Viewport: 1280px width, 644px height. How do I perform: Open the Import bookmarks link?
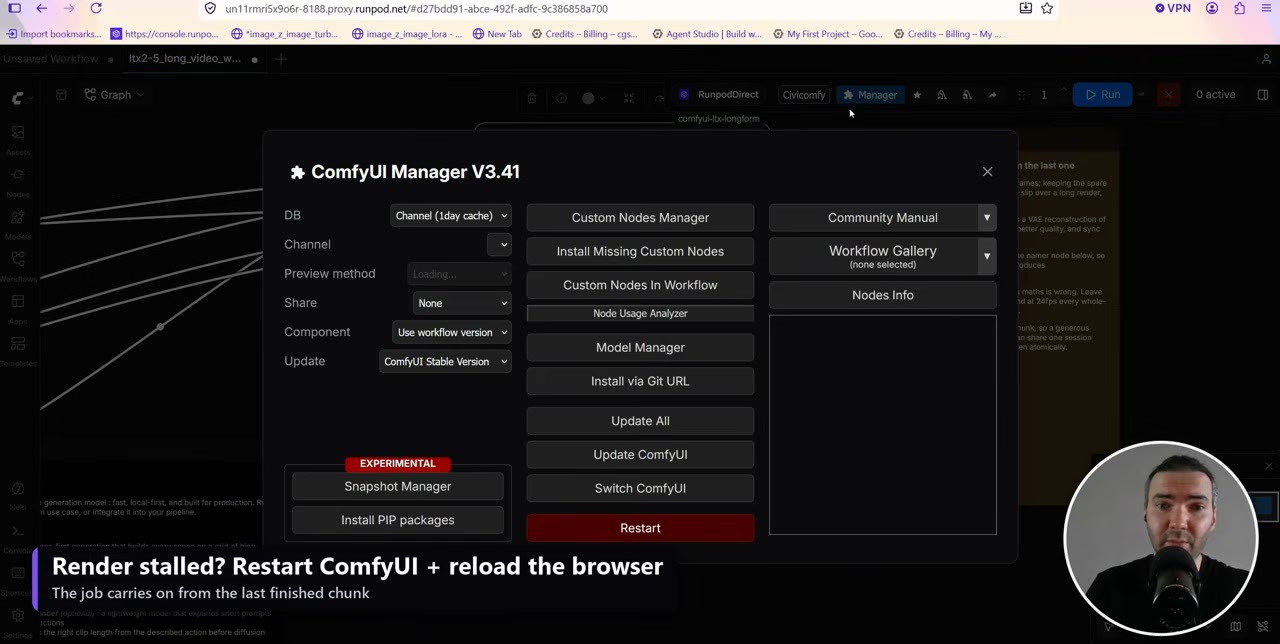[53, 34]
